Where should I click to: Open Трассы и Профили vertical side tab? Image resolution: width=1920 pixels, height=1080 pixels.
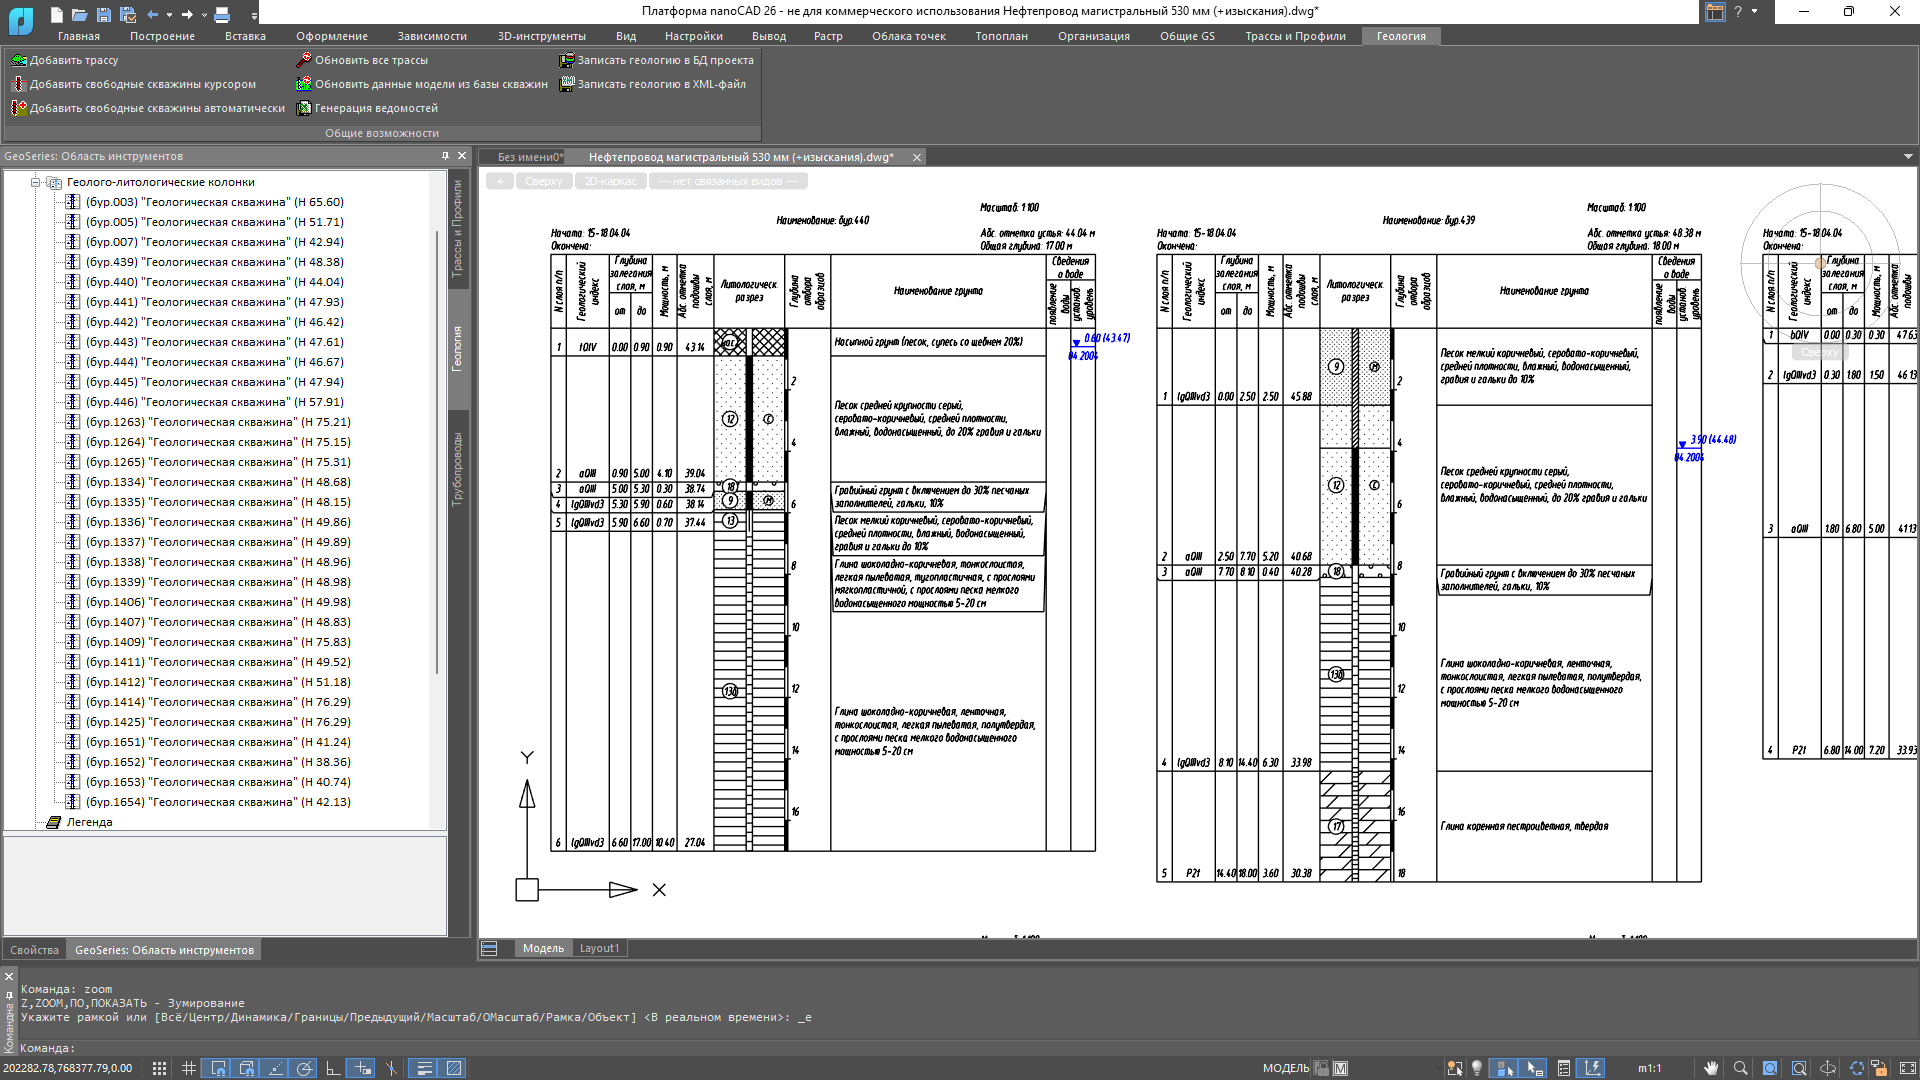tap(458, 228)
